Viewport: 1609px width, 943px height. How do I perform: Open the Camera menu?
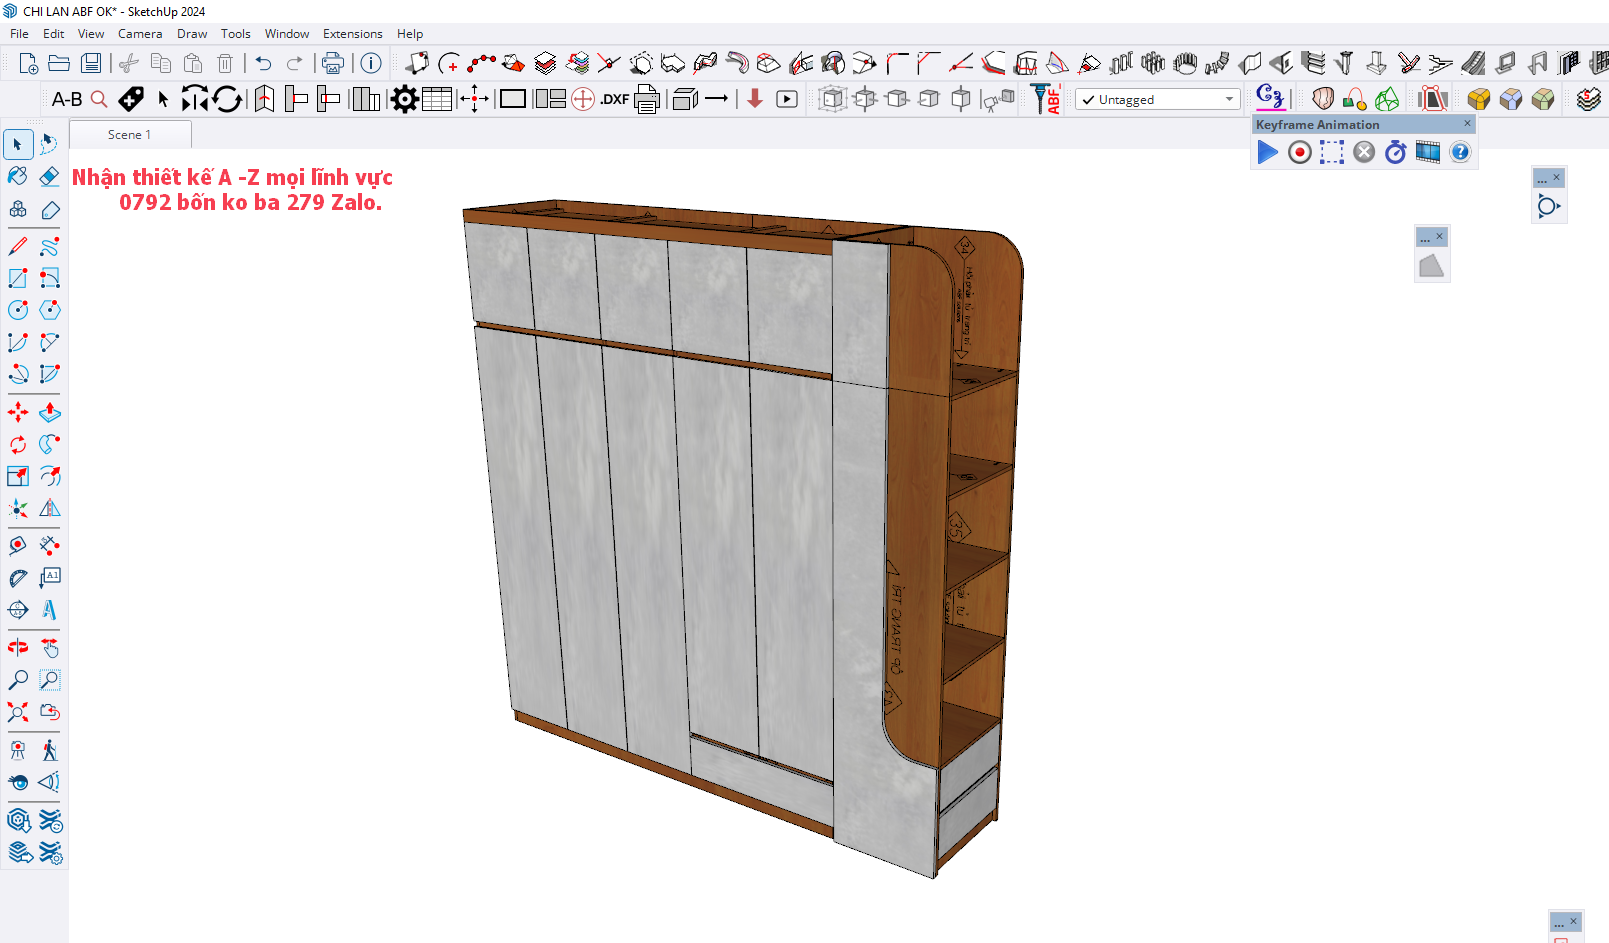[x=140, y=34]
